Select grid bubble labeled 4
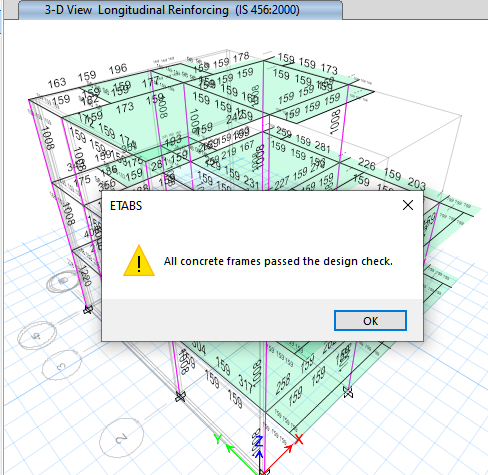 (37, 336)
